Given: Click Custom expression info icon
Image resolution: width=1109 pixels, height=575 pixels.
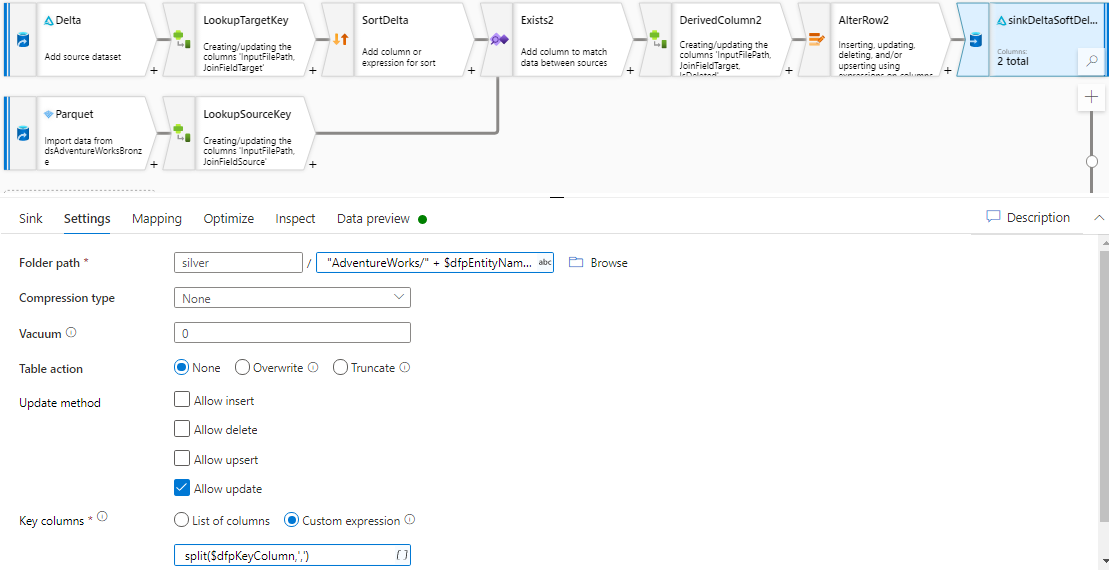Looking at the screenshot, I should [410, 520].
